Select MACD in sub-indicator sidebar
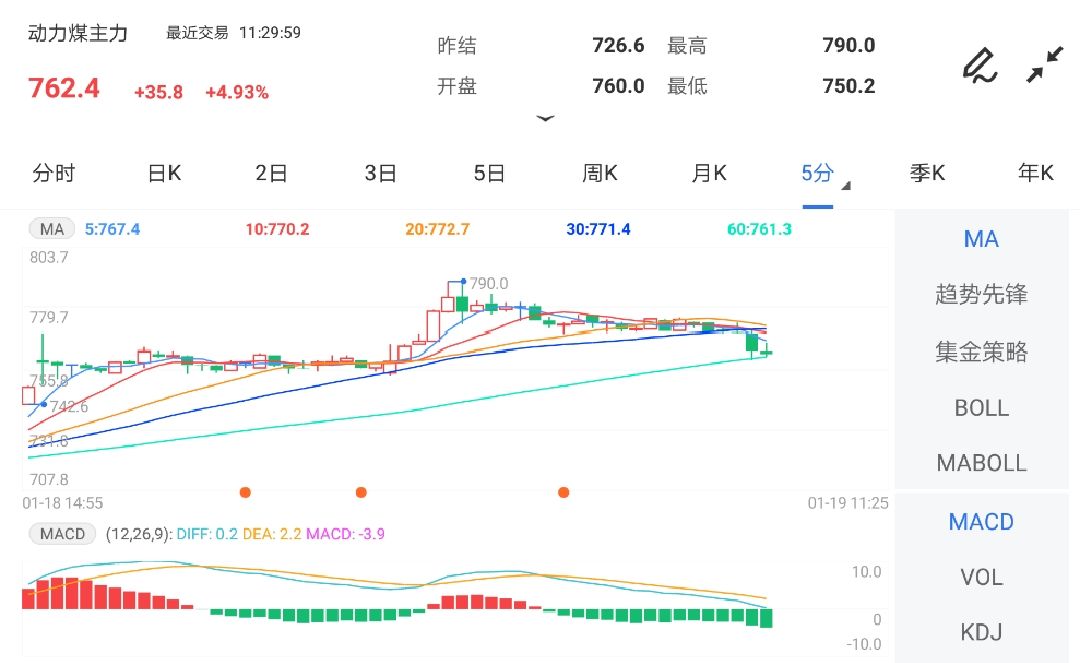The image size is (1080, 663). [x=981, y=522]
